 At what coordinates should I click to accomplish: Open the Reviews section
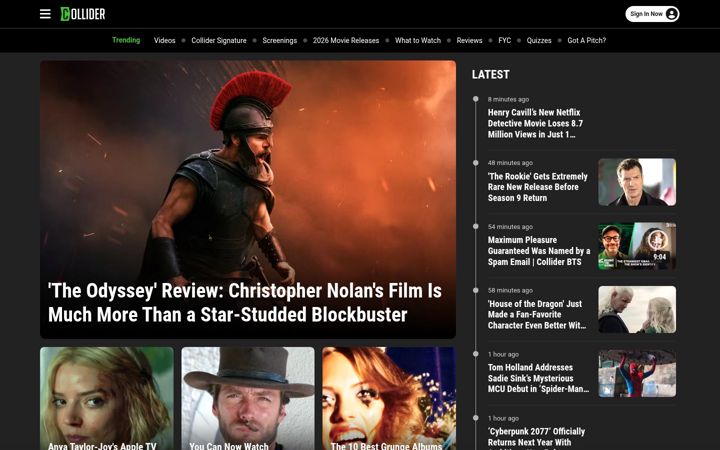point(469,40)
